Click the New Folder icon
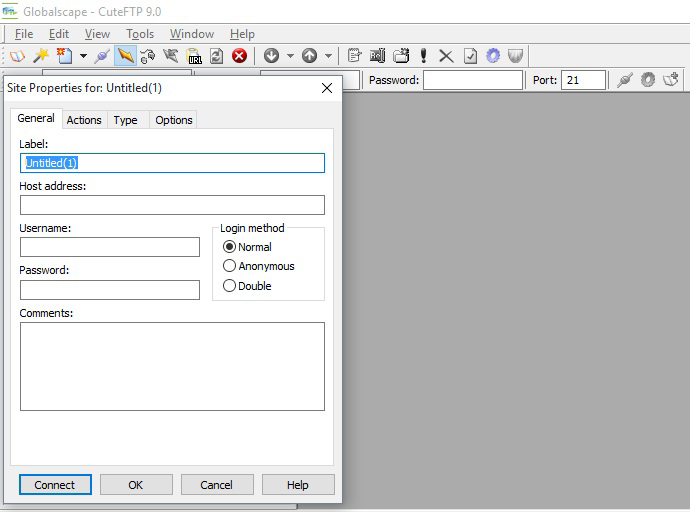 click(x=401, y=56)
